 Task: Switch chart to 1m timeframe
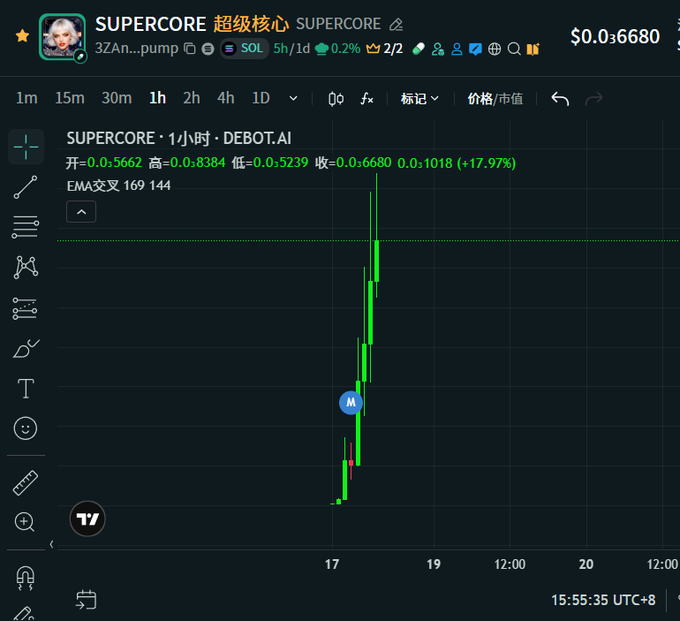click(x=27, y=98)
